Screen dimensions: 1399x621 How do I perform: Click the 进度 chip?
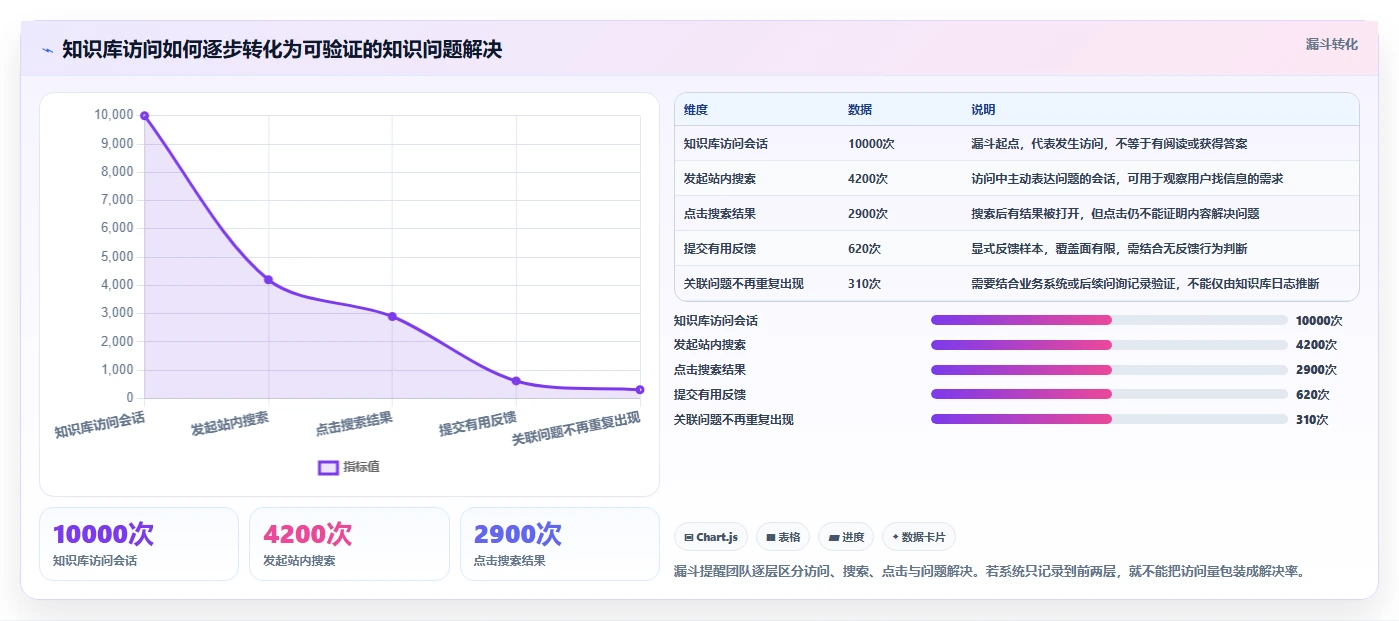coord(846,537)
